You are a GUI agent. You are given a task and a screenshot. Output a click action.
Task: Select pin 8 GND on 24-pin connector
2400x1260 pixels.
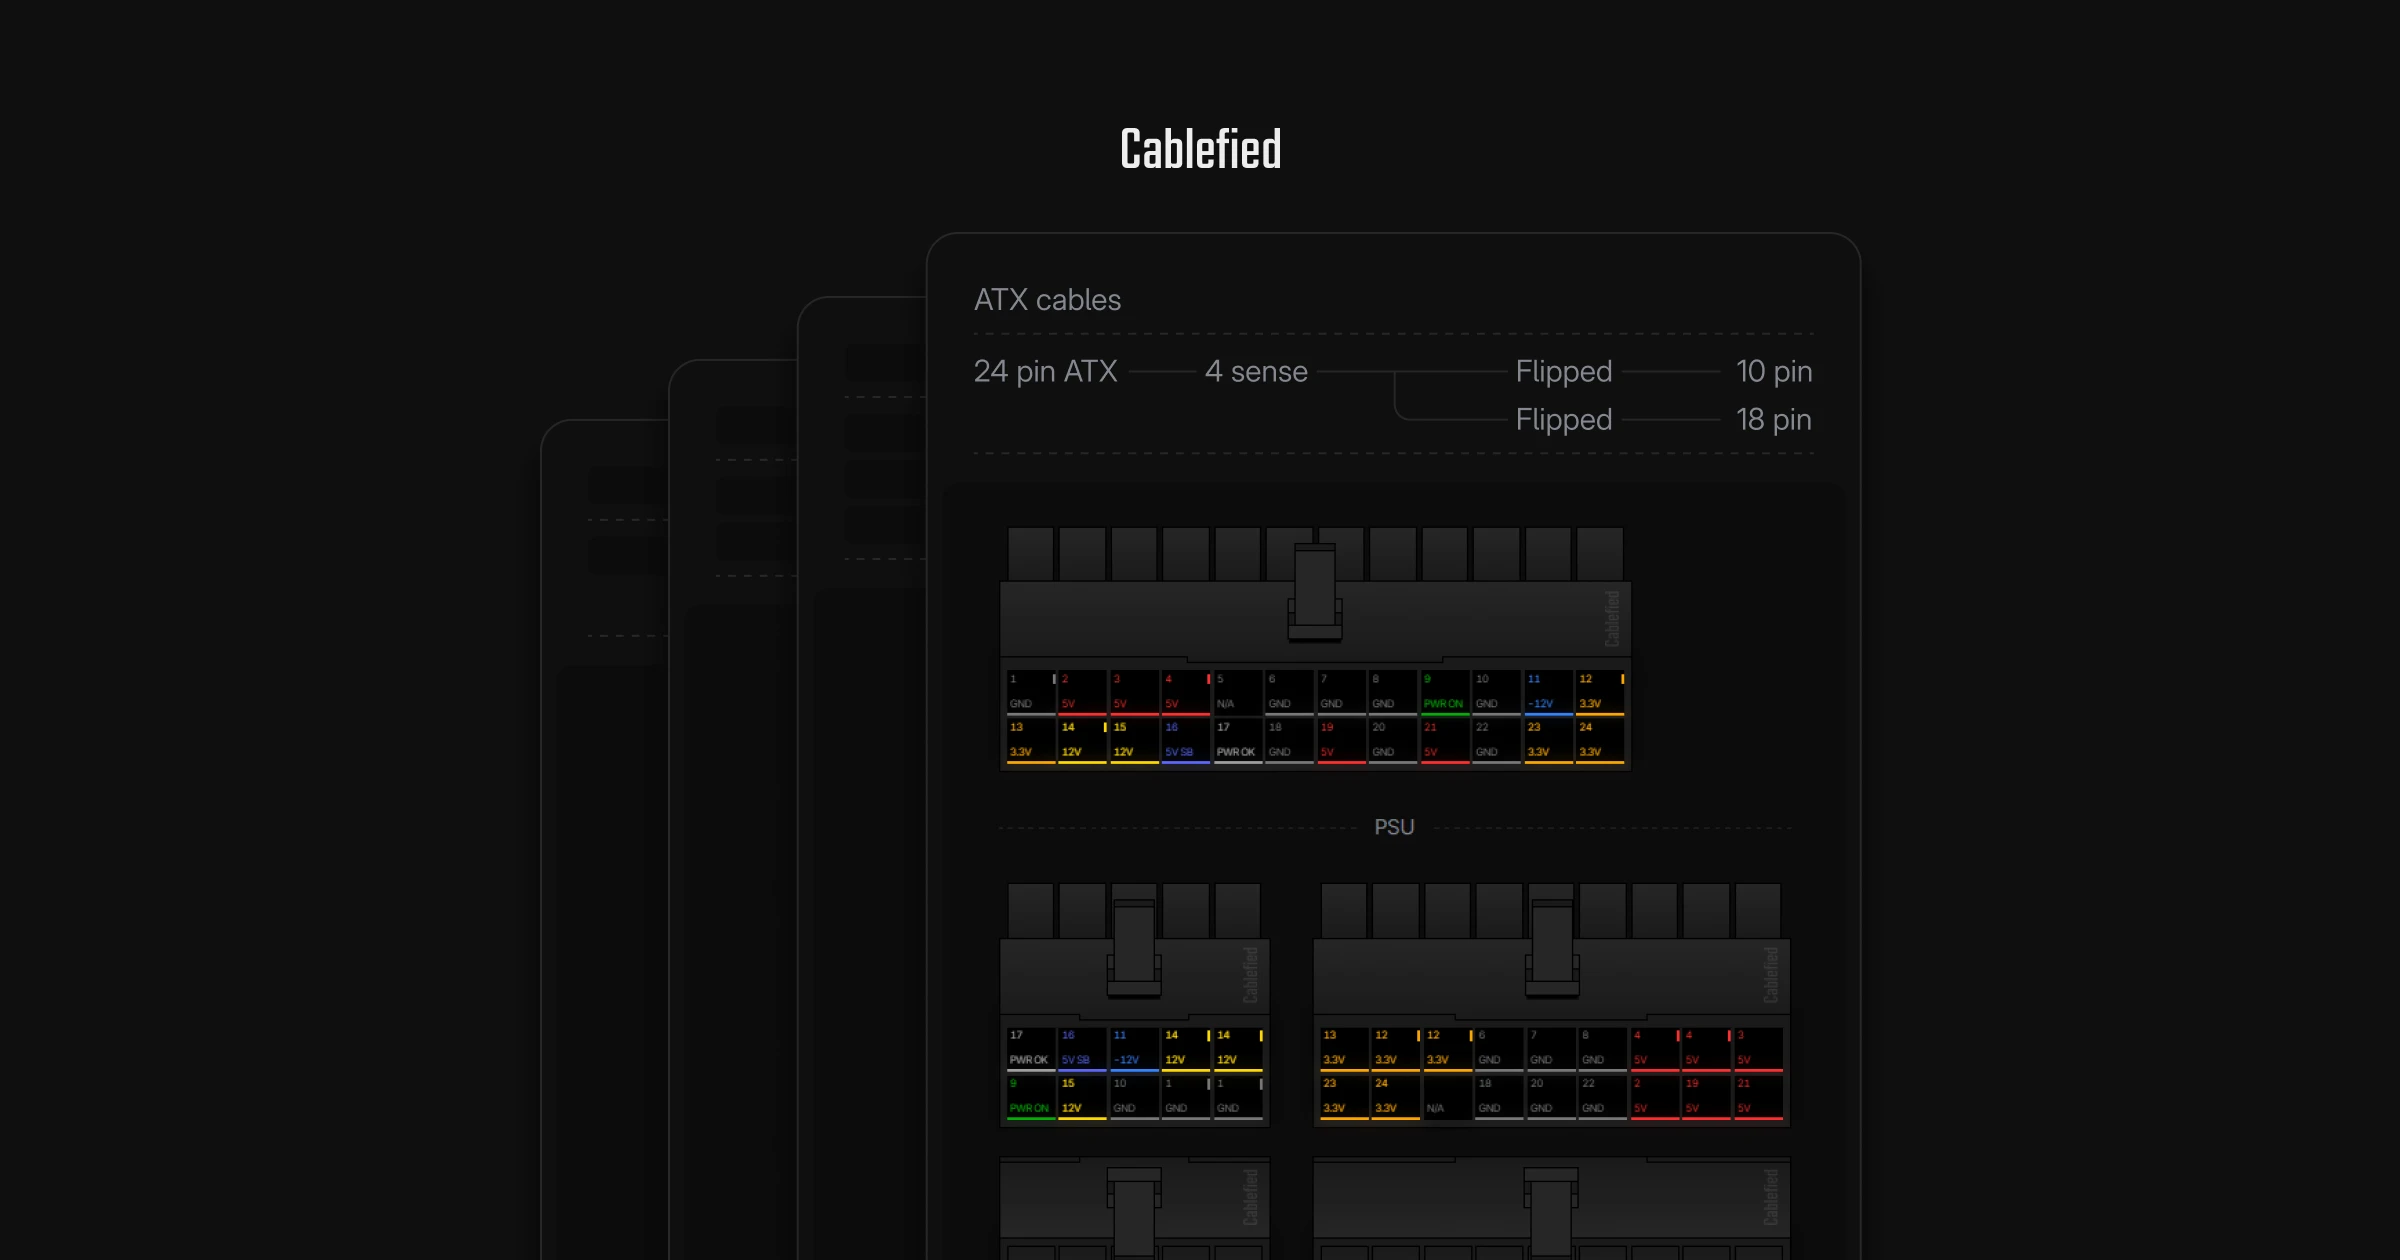(x=1393, y=692)
